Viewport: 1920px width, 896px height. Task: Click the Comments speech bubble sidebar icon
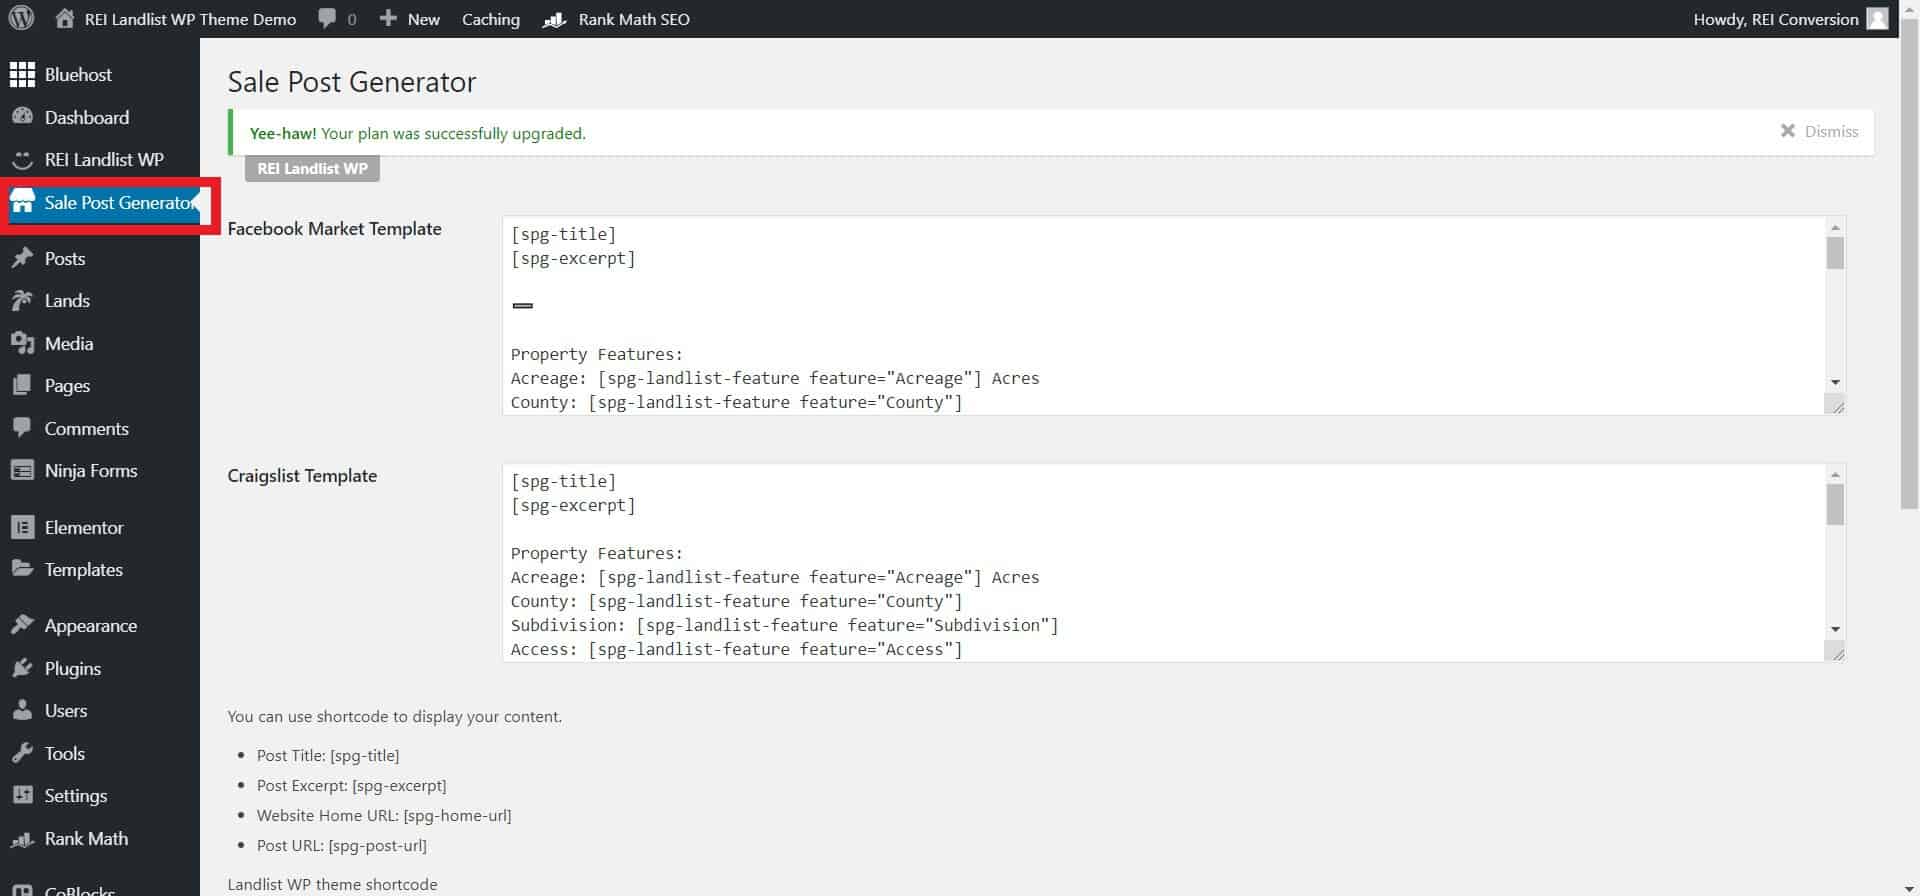(22, 429)
